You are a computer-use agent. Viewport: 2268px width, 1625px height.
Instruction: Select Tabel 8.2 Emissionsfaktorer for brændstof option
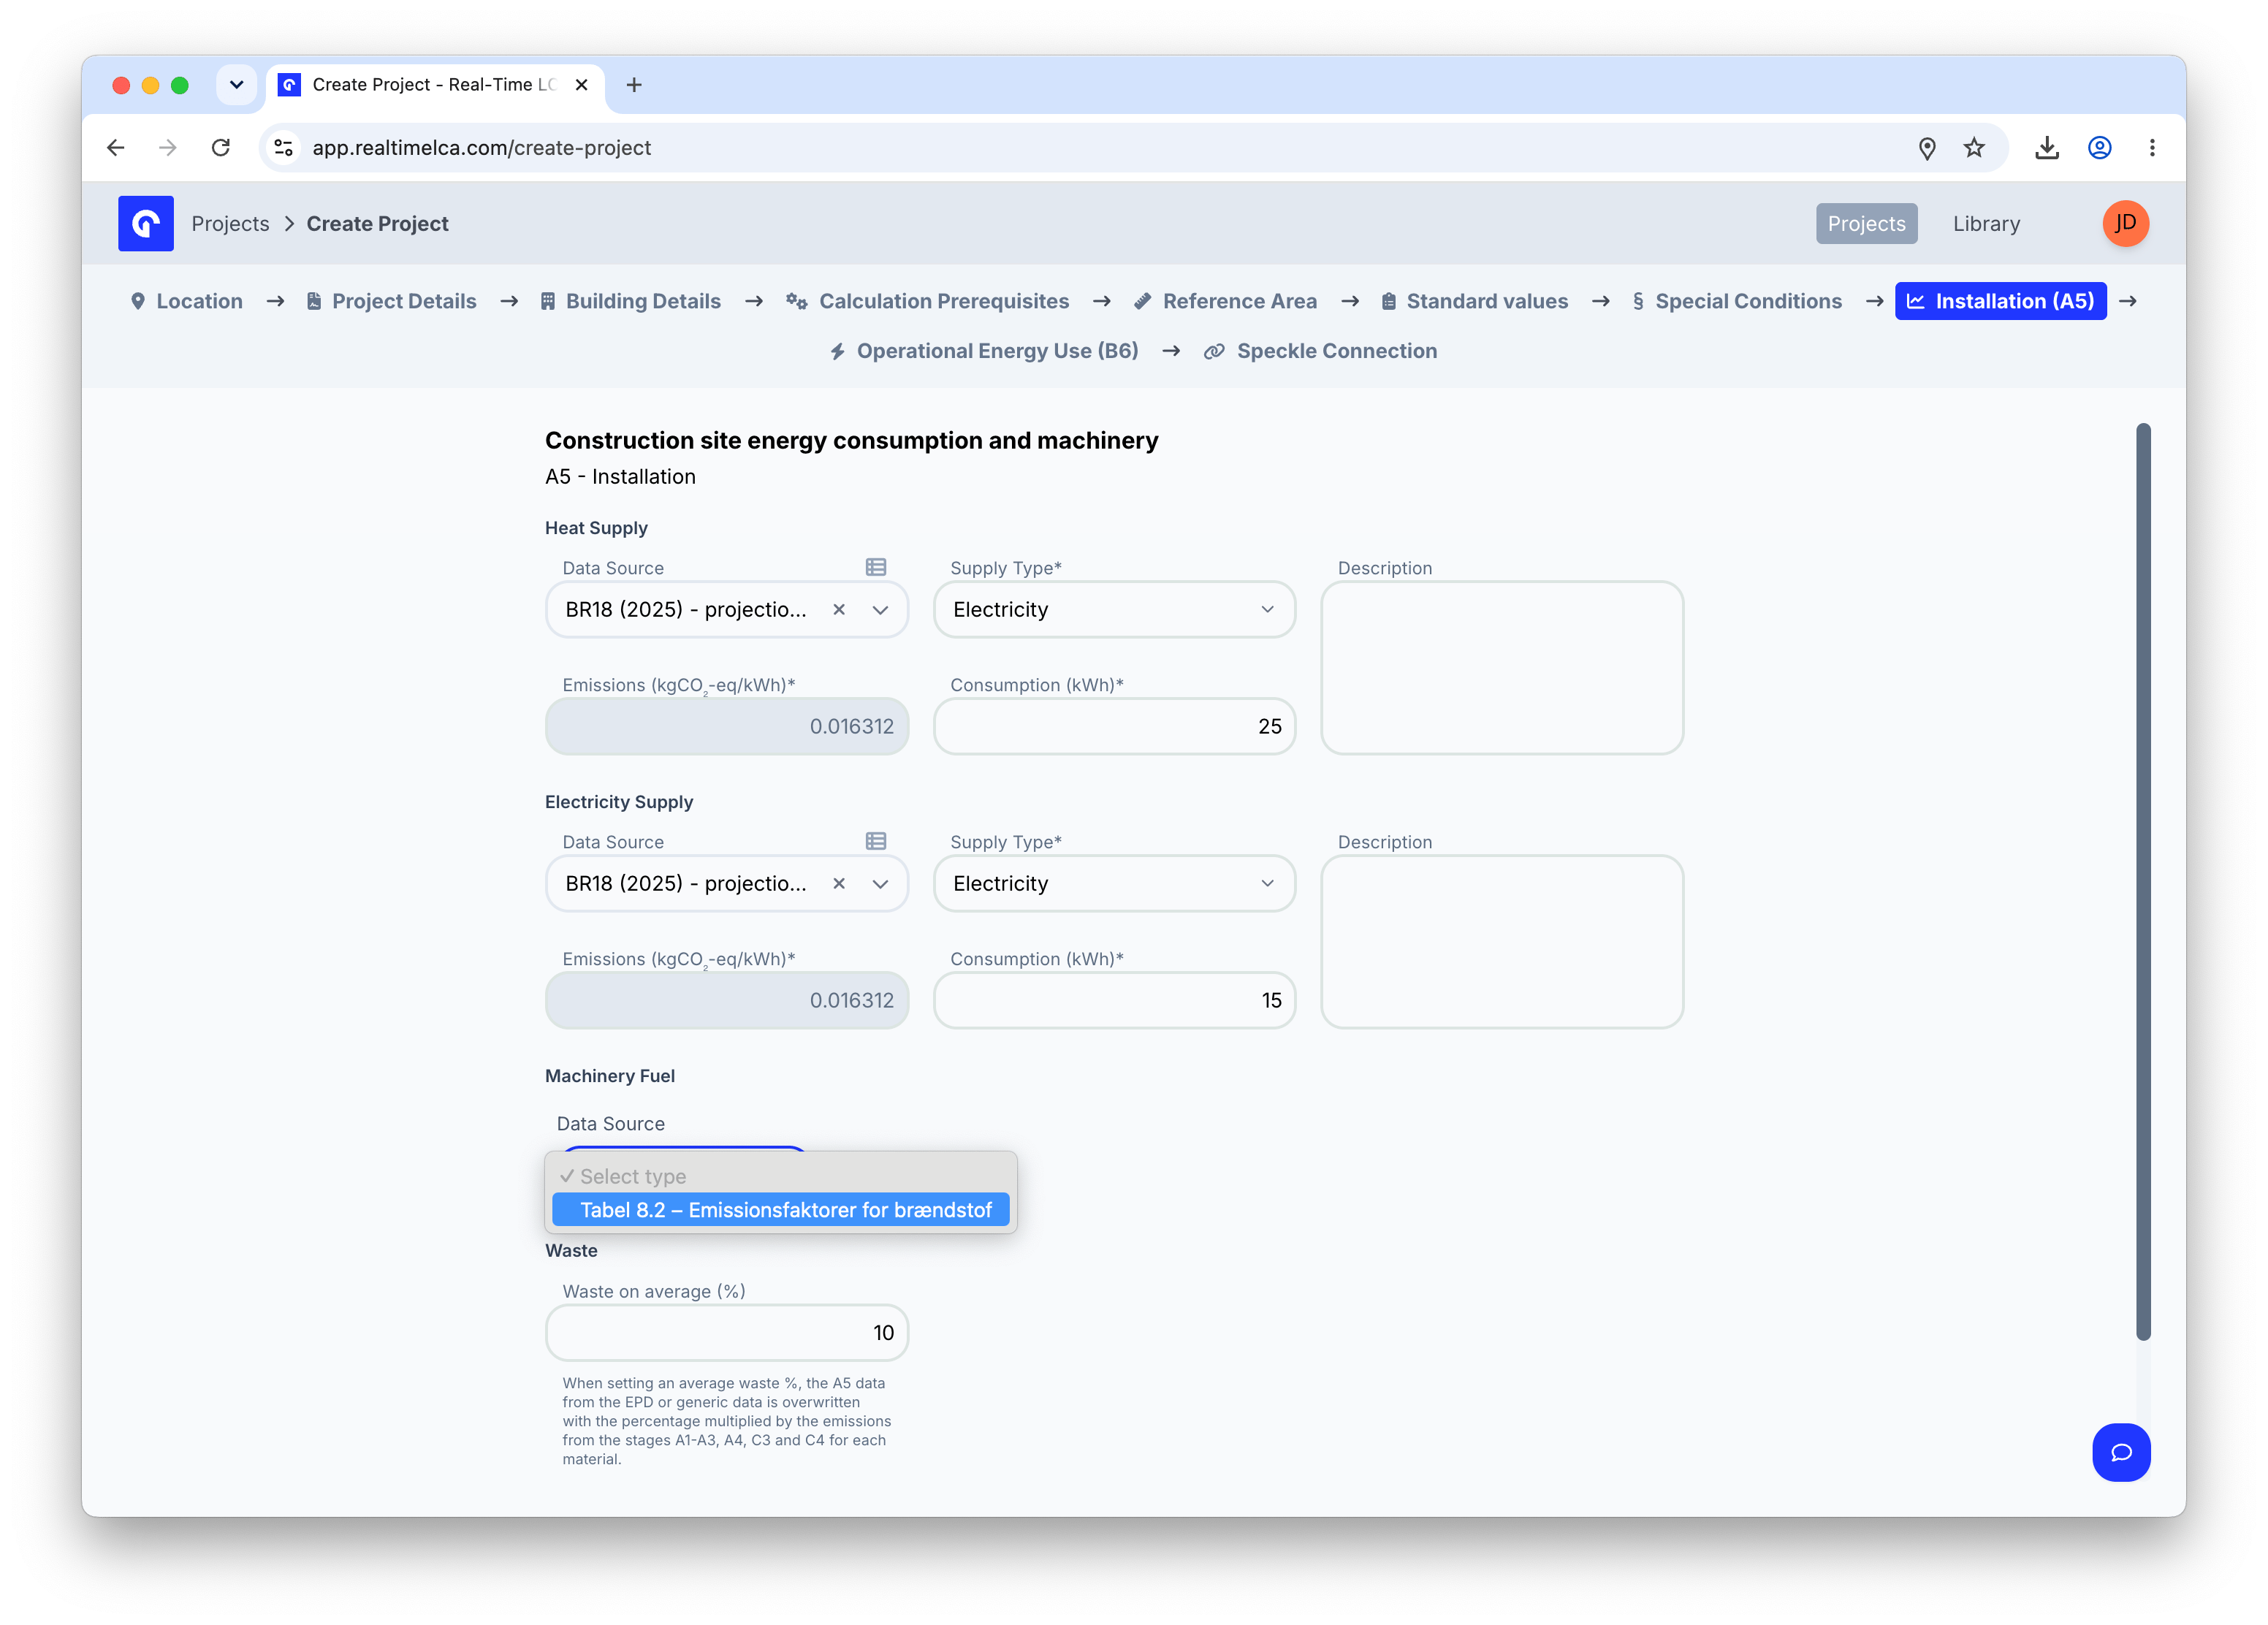coord(780,1210)
